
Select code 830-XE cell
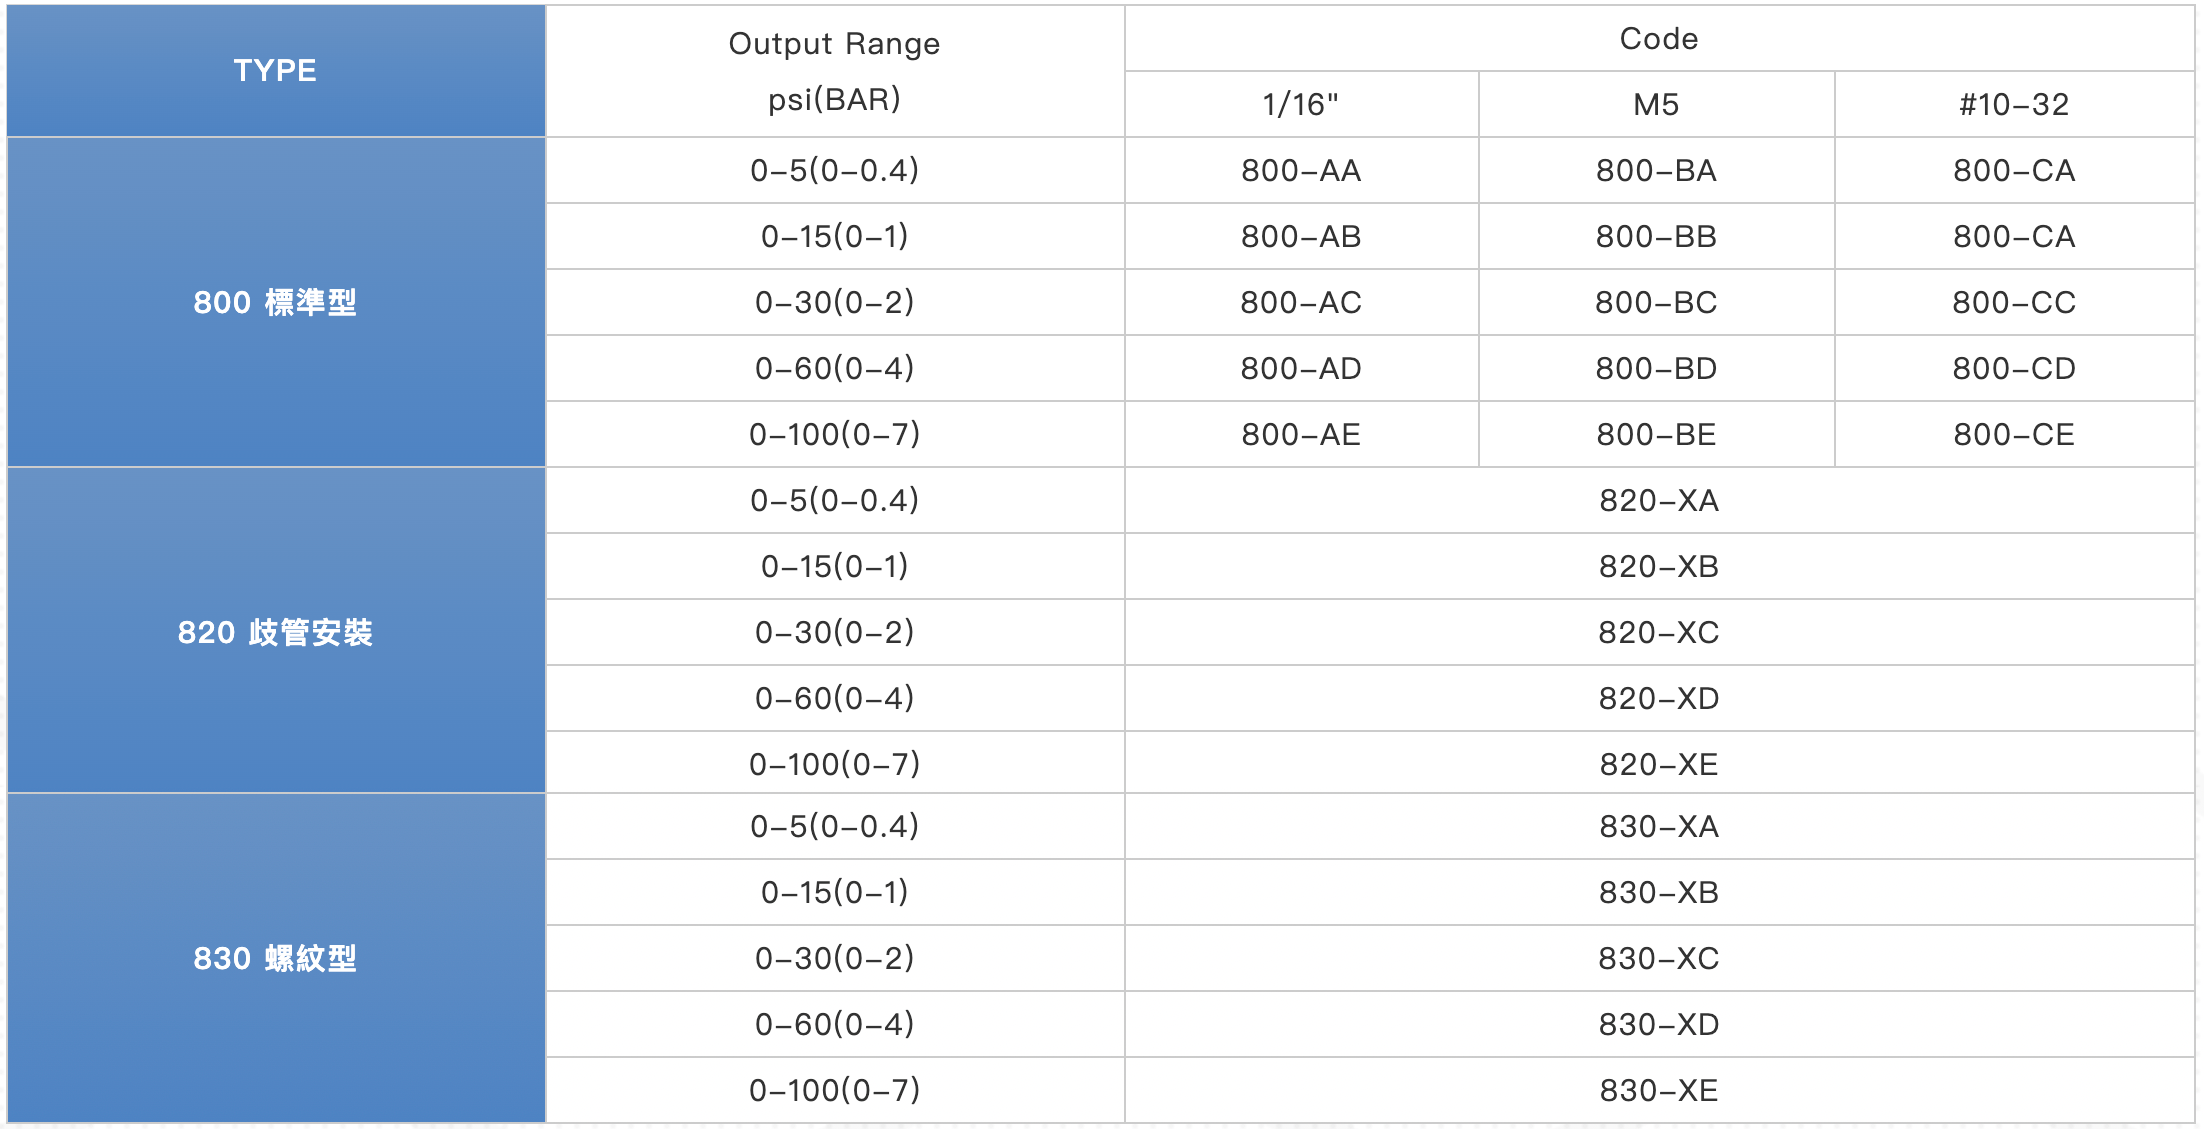(1659, 1090)
